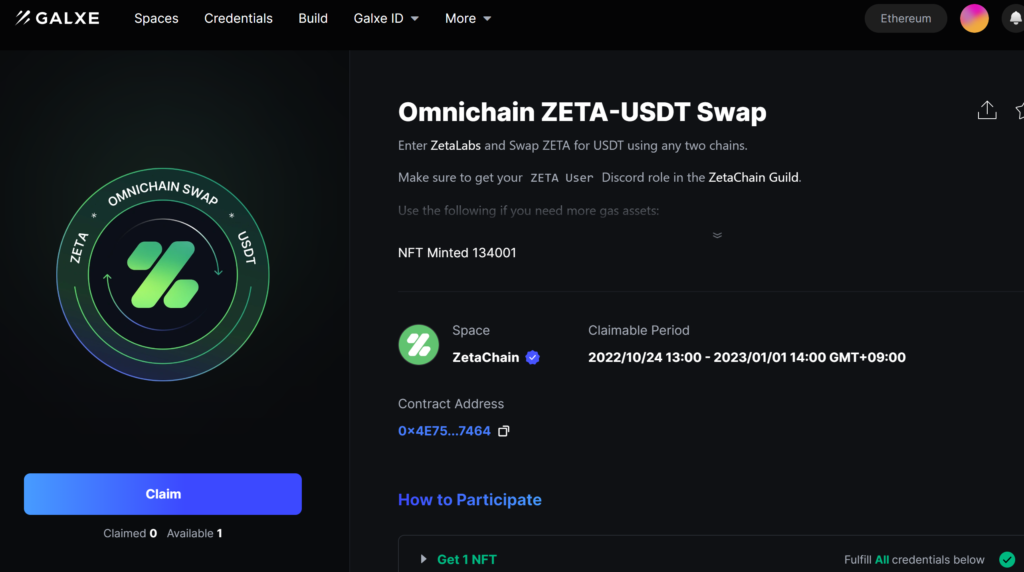Open the notifications bell
The height and width of the screenshot is (572, 1024).
tap(1014, 18)
